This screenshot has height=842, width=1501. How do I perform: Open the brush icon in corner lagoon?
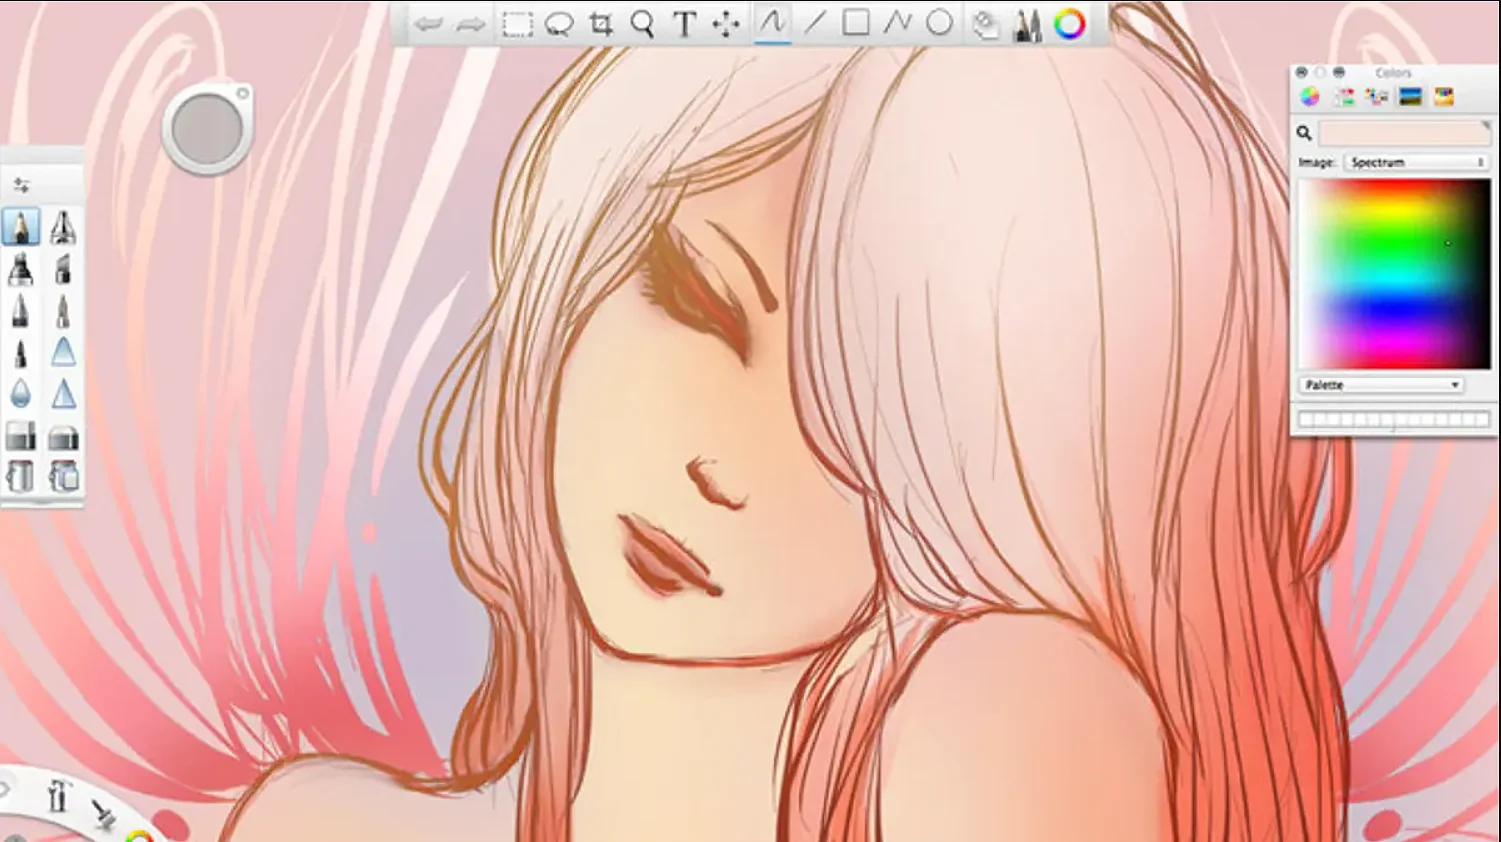point(103,813)
